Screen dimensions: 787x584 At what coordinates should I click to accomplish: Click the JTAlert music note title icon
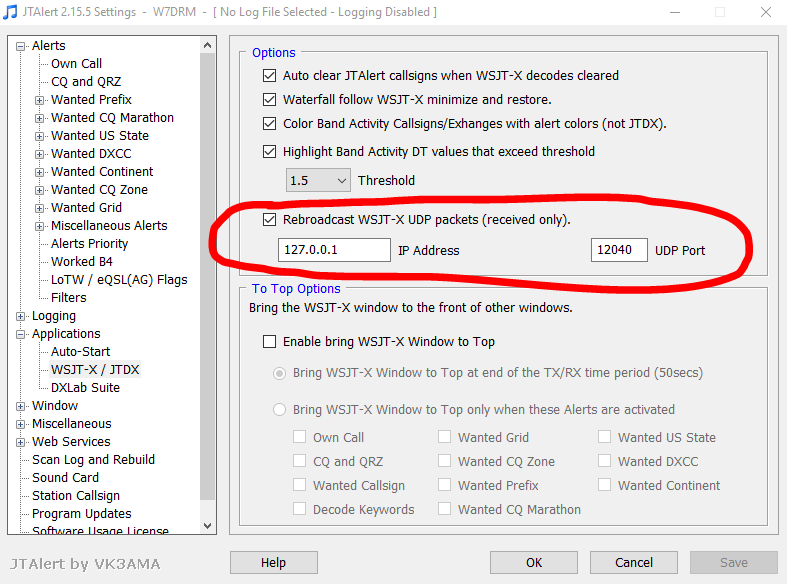click(x=10, y=12)
